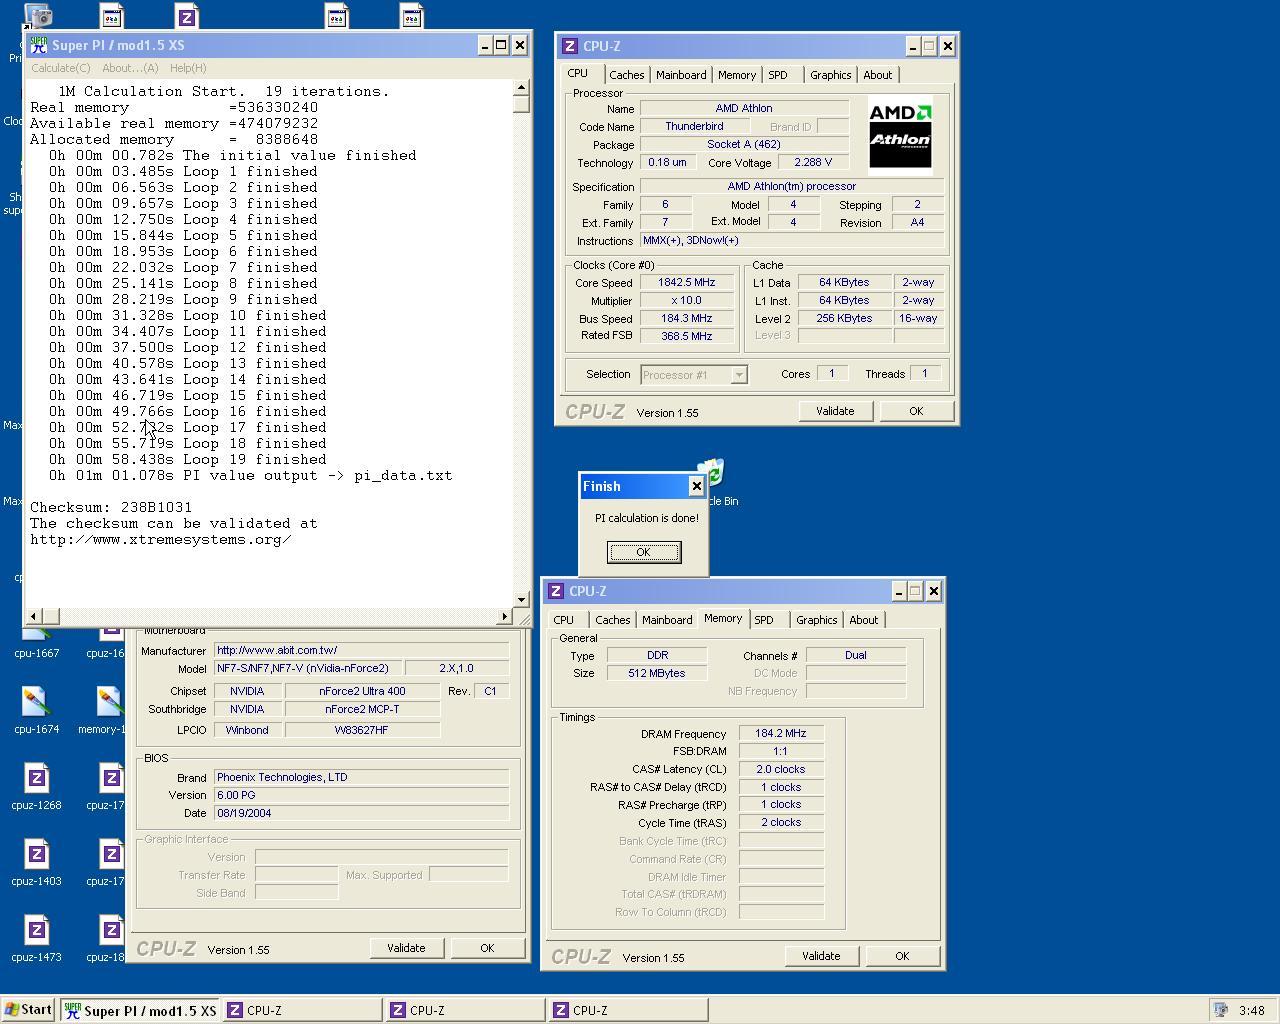The height and width of the screenshot is (1024, 1280).
Task: Activate Super PI from the taskbar
Action: [139, 1010]
